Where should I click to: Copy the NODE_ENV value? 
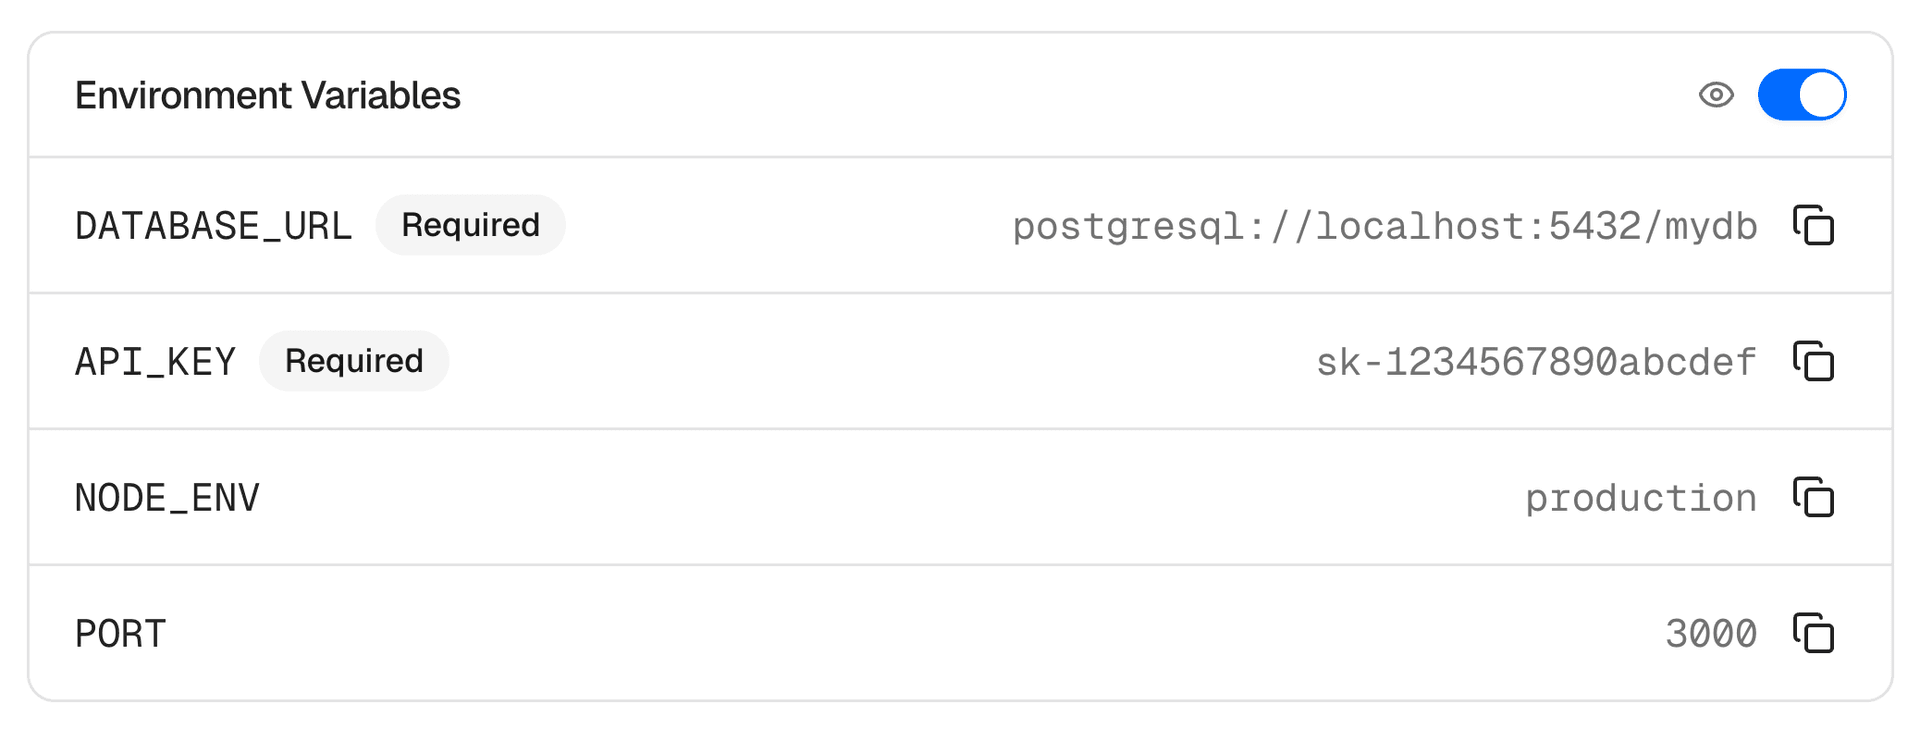1813,498
